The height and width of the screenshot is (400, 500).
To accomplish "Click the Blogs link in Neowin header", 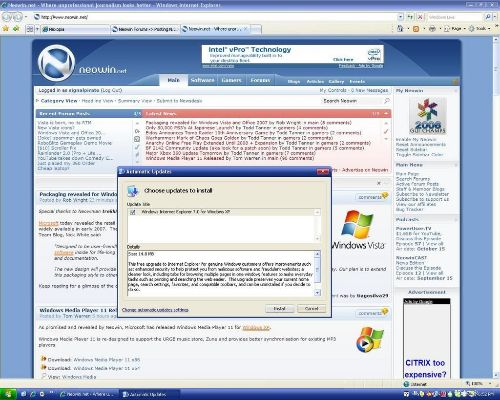I will pyautogui.click(x=294, y=81).
